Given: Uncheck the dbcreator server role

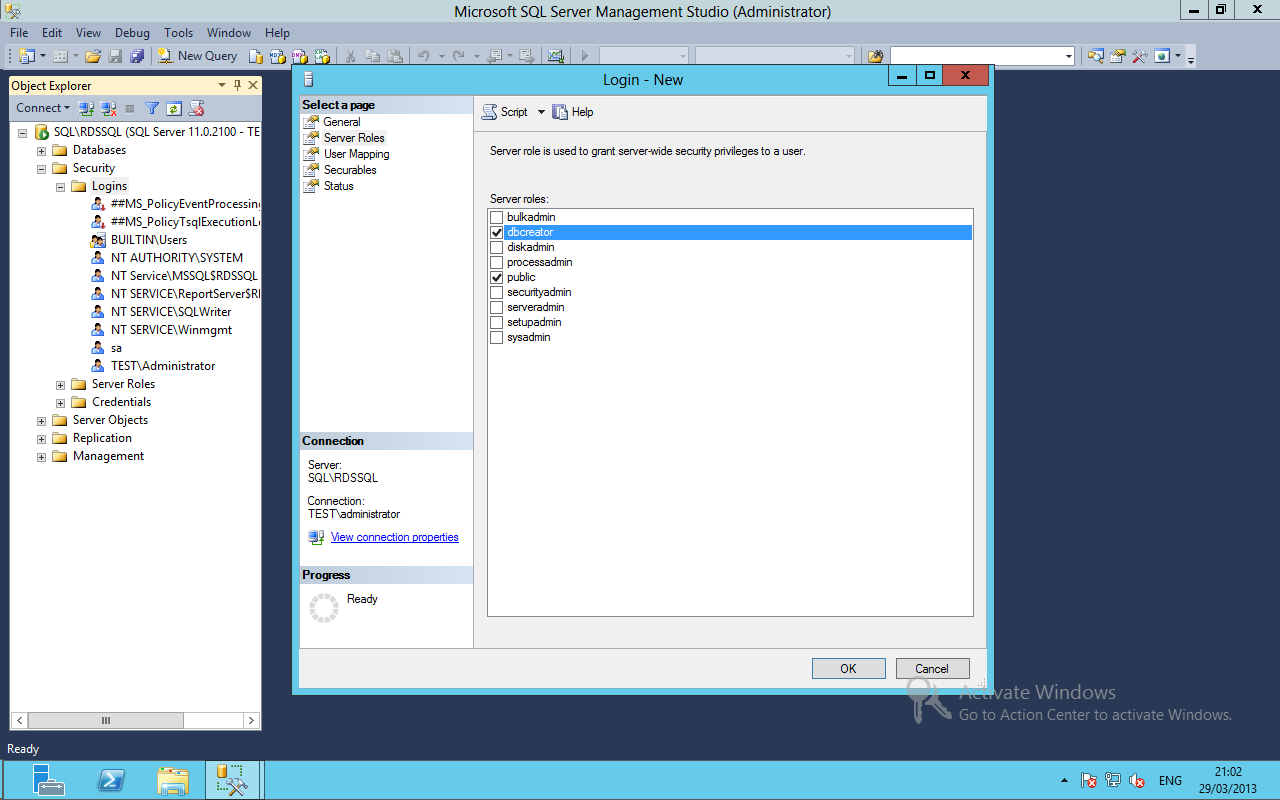Looking at the screenshot, I should (x=497, y=232).
